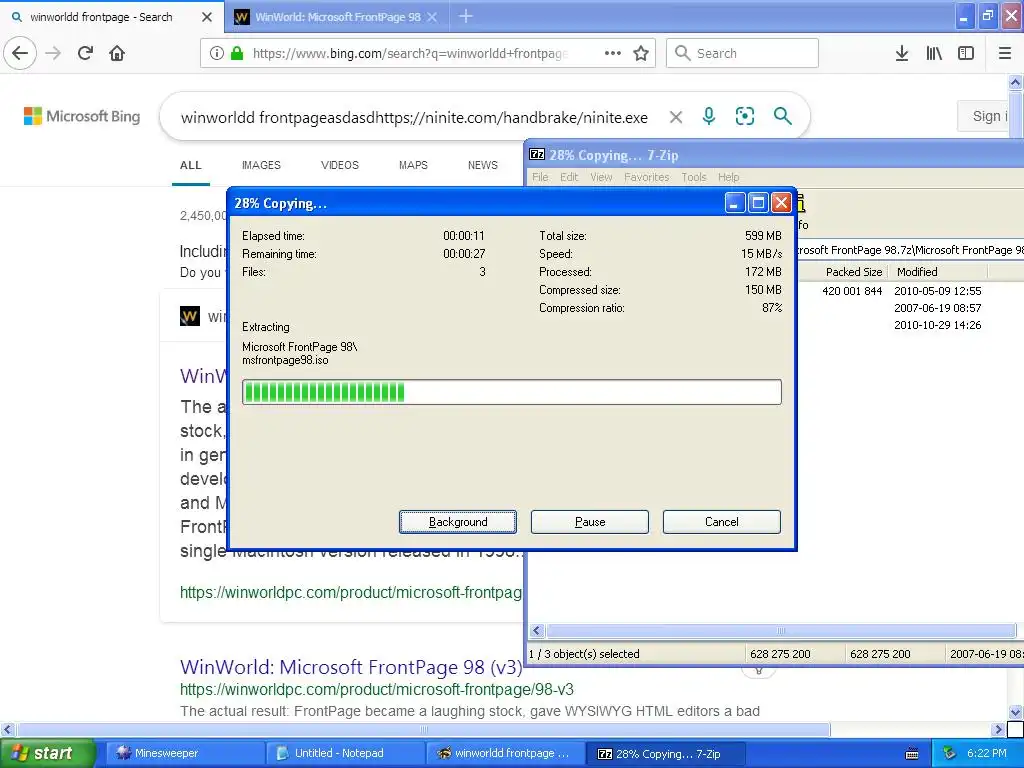Sort by the Packed Size column header
Image resolution: width=1024 pixels, height=768 pixels.
(x=854, y=272)
